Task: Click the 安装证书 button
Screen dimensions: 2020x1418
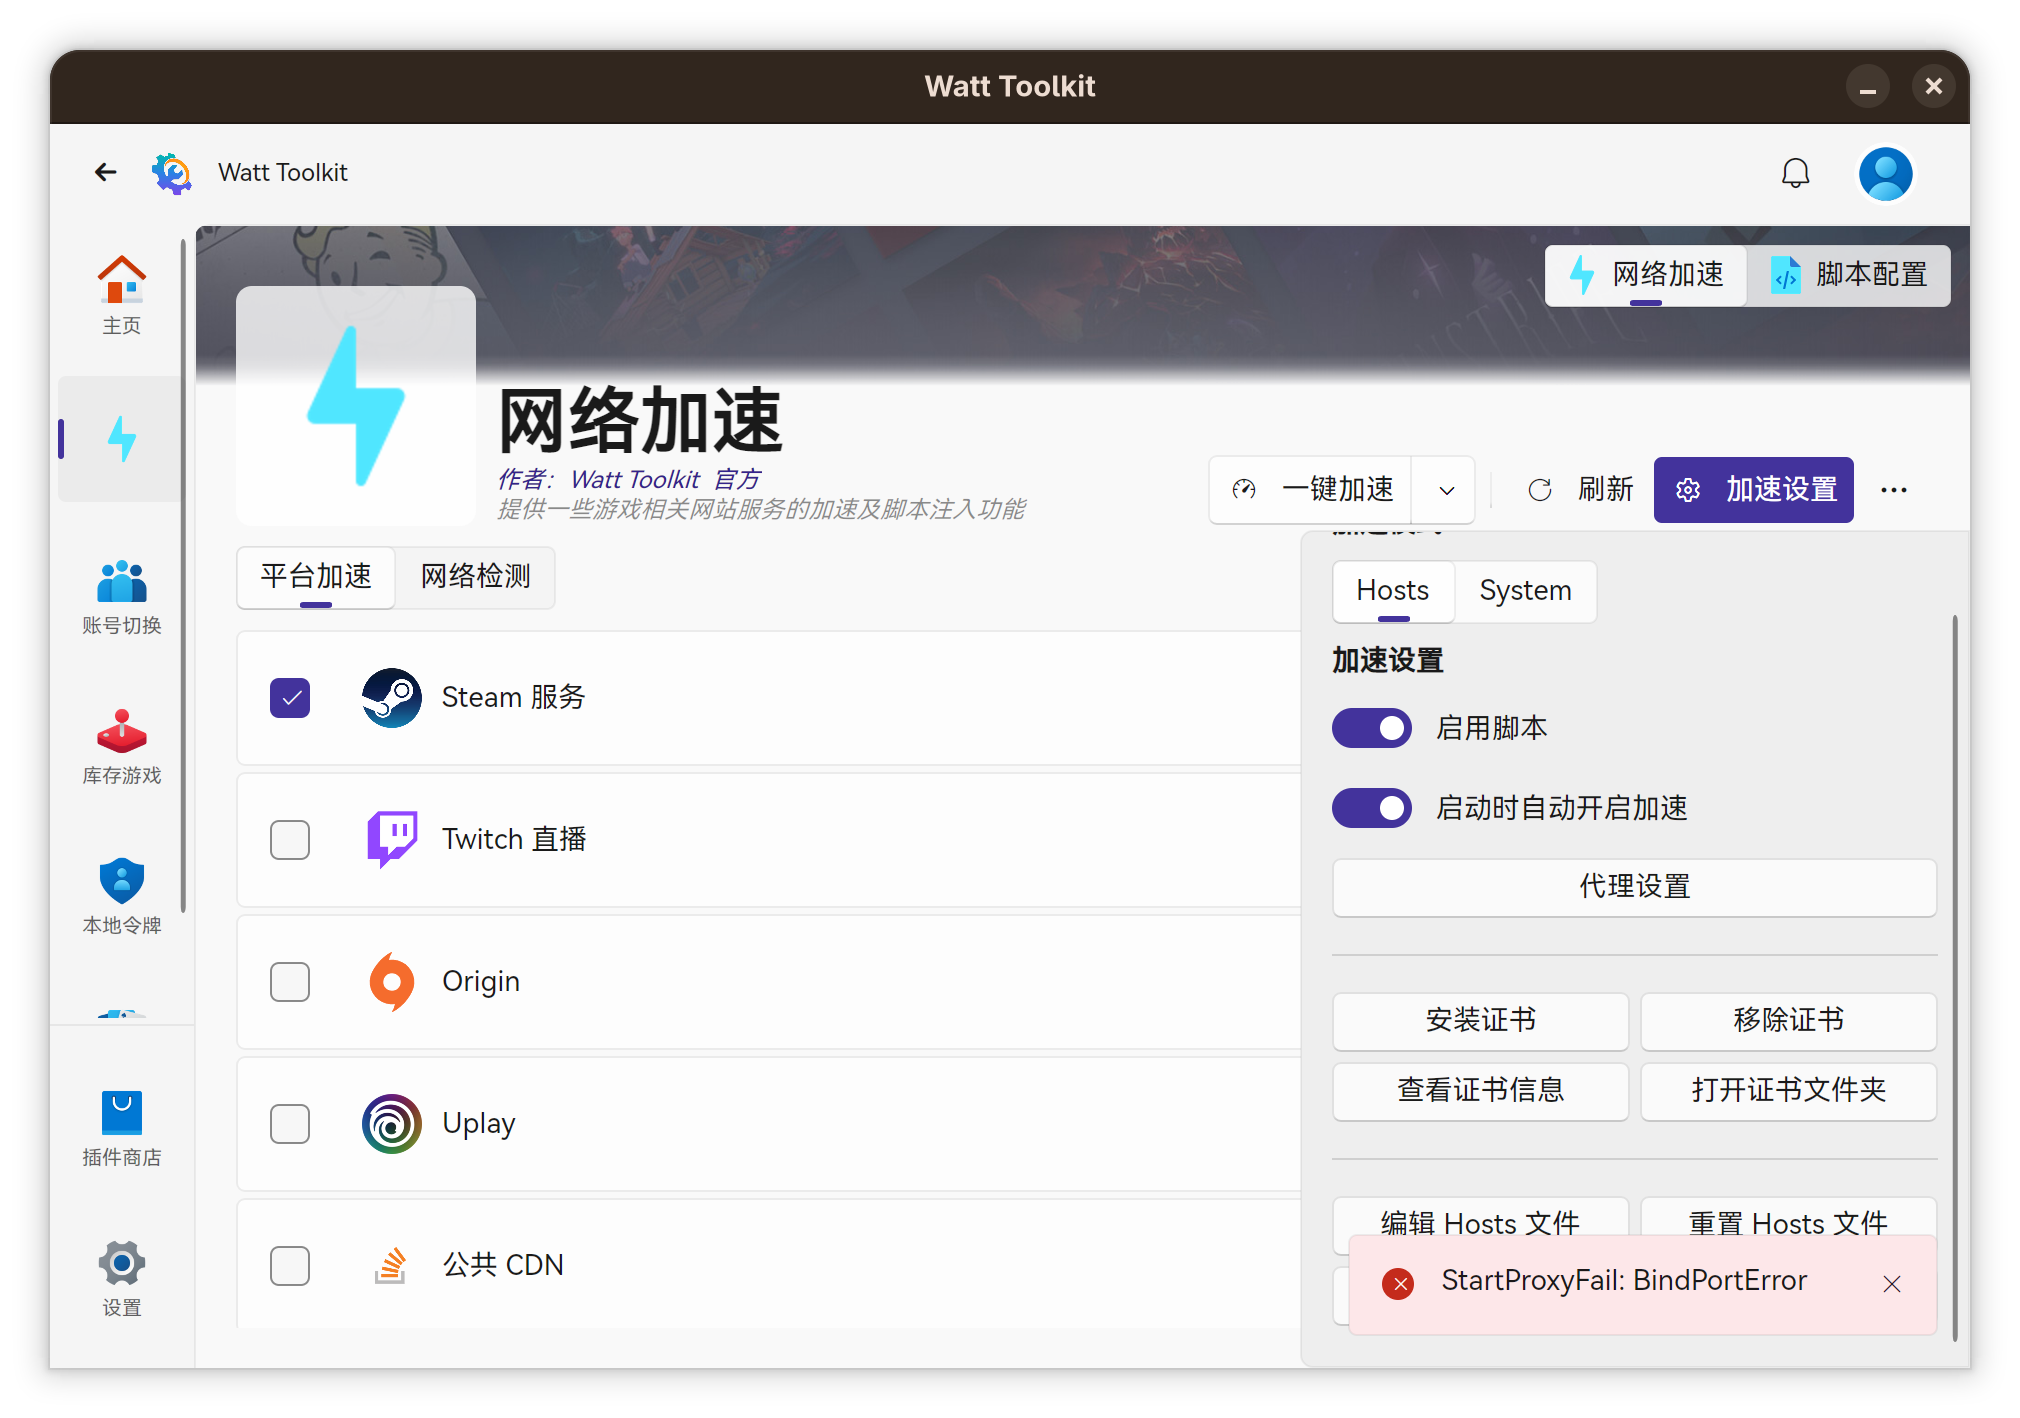Action: (1480, 1021)
